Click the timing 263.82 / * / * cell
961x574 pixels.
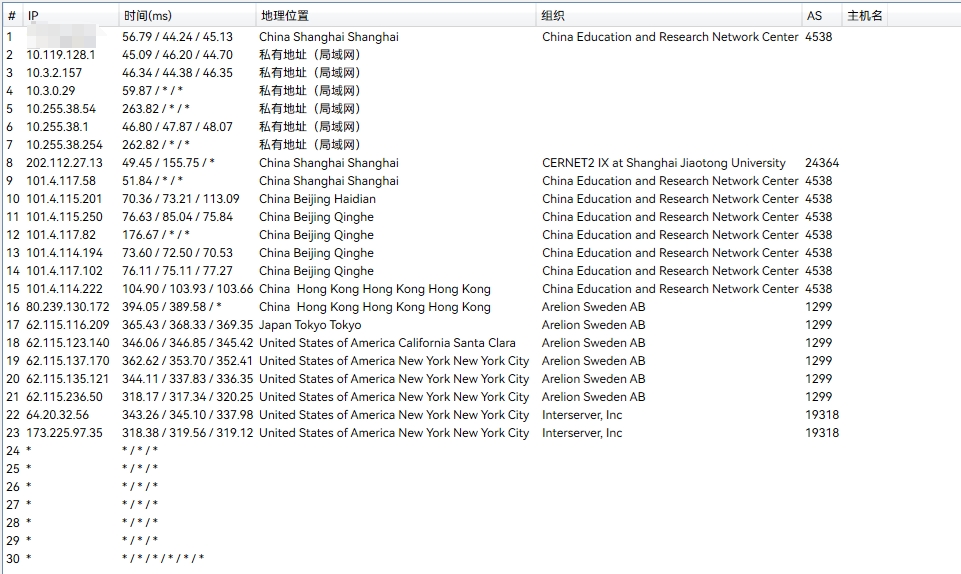(x=155, y=109)
